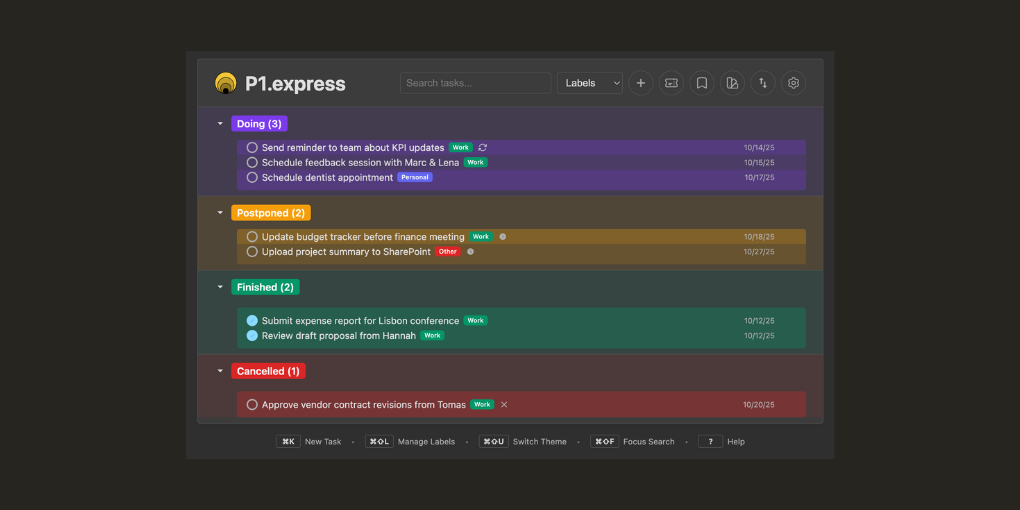Viewport: 1020px width, 510px height.
Task: Focus the Search tasks field
Action: coord(475,83)
